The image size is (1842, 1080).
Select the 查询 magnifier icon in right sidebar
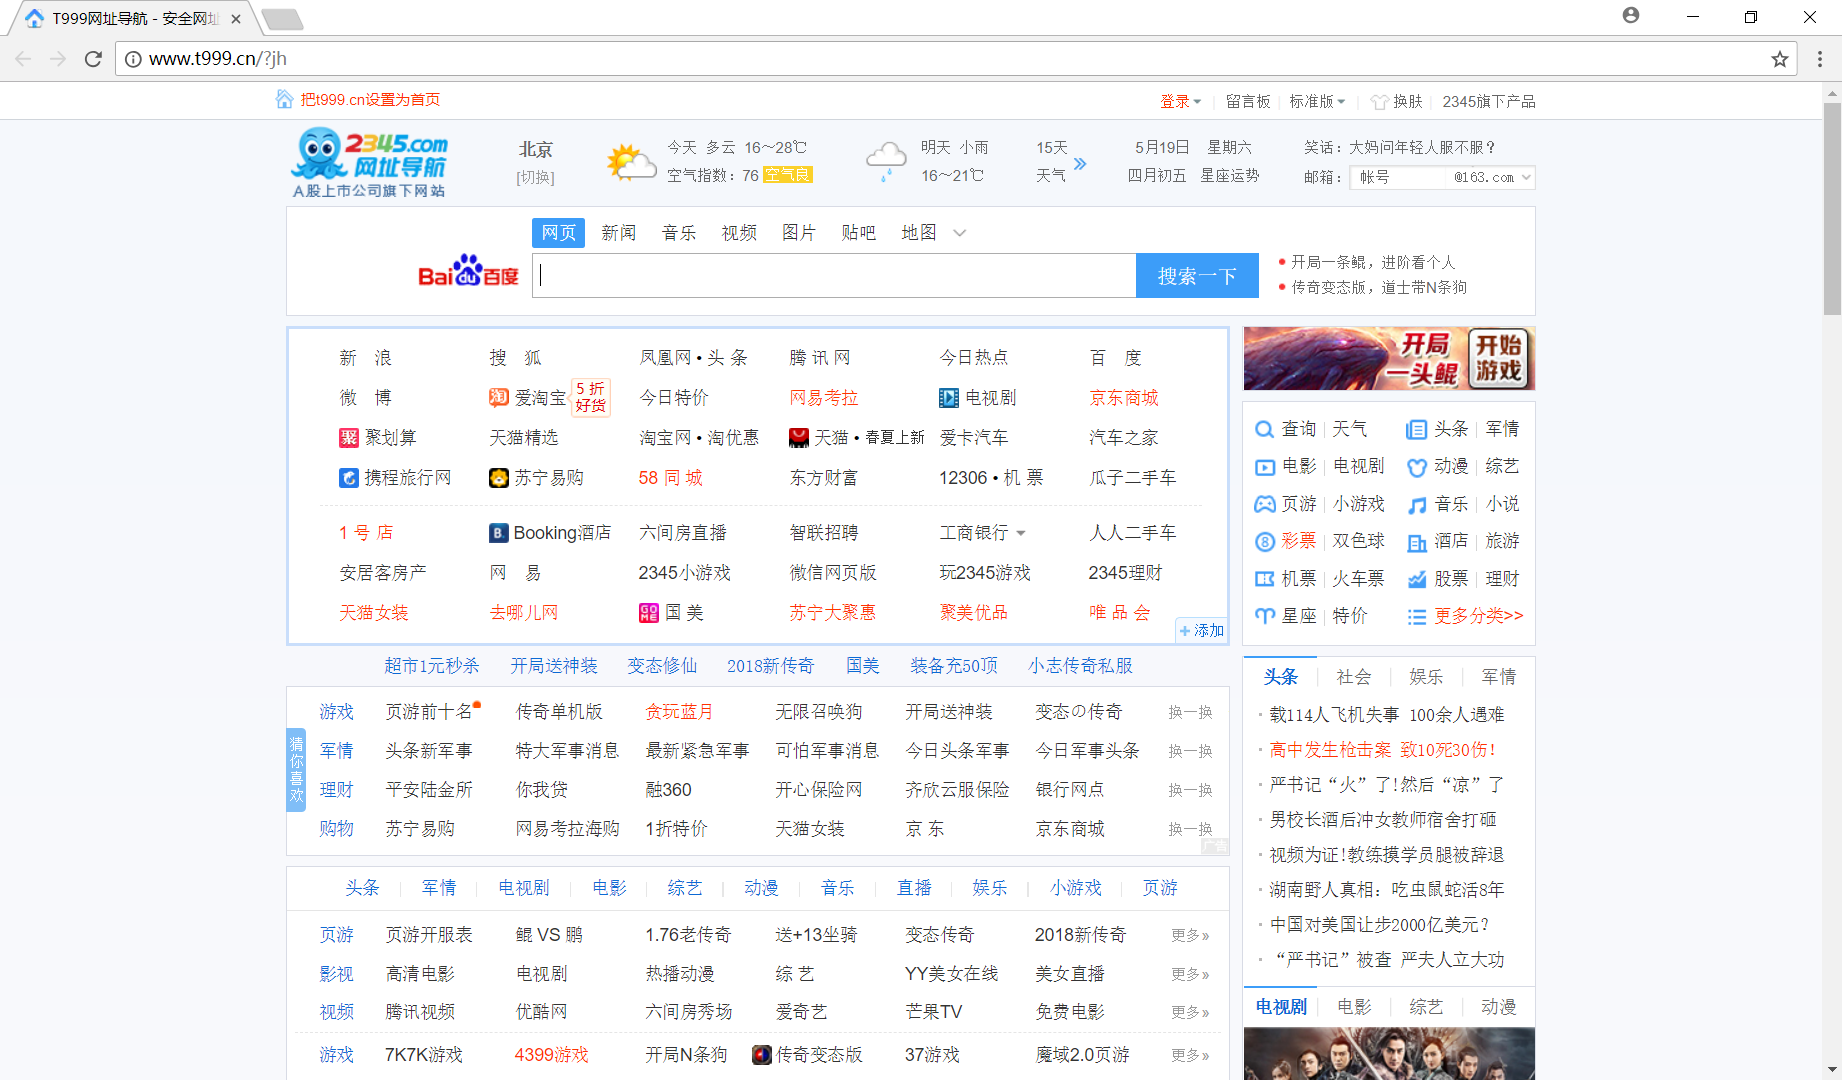1264,428
